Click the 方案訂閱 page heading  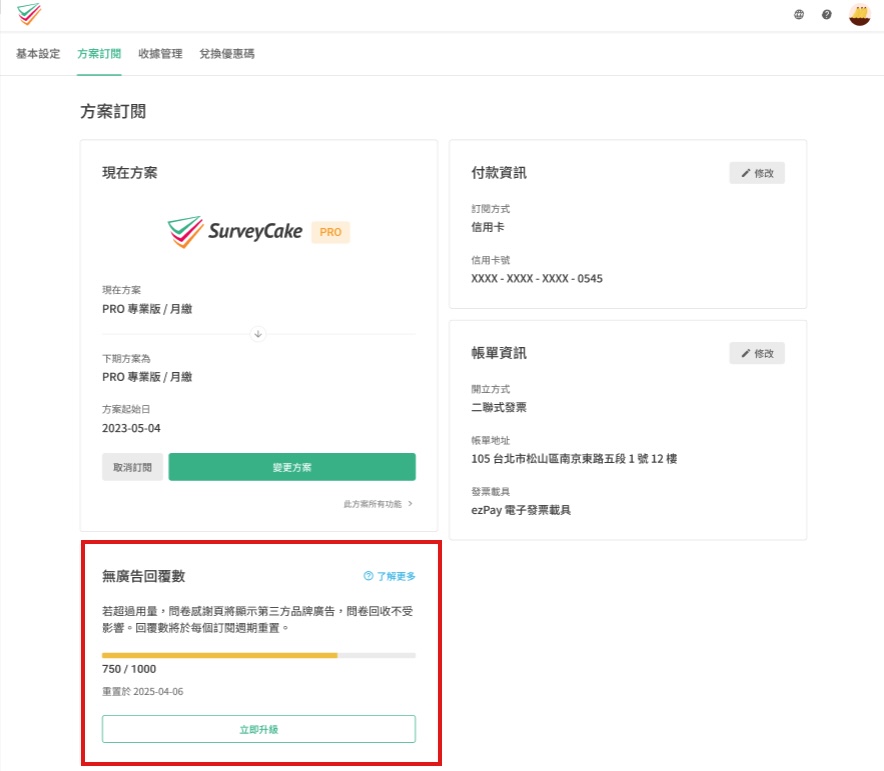coord(113,112)
